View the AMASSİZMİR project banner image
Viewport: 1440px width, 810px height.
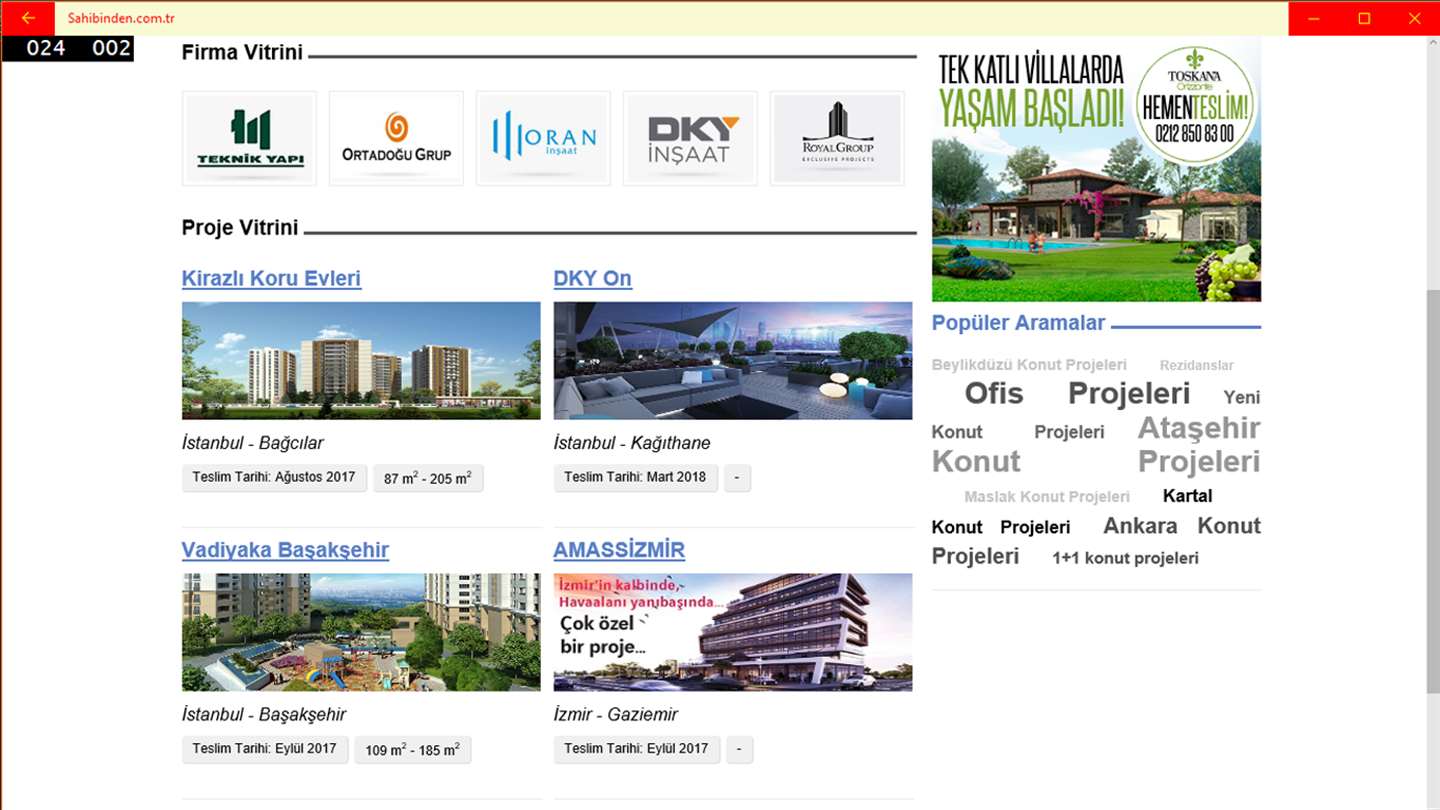733,632
